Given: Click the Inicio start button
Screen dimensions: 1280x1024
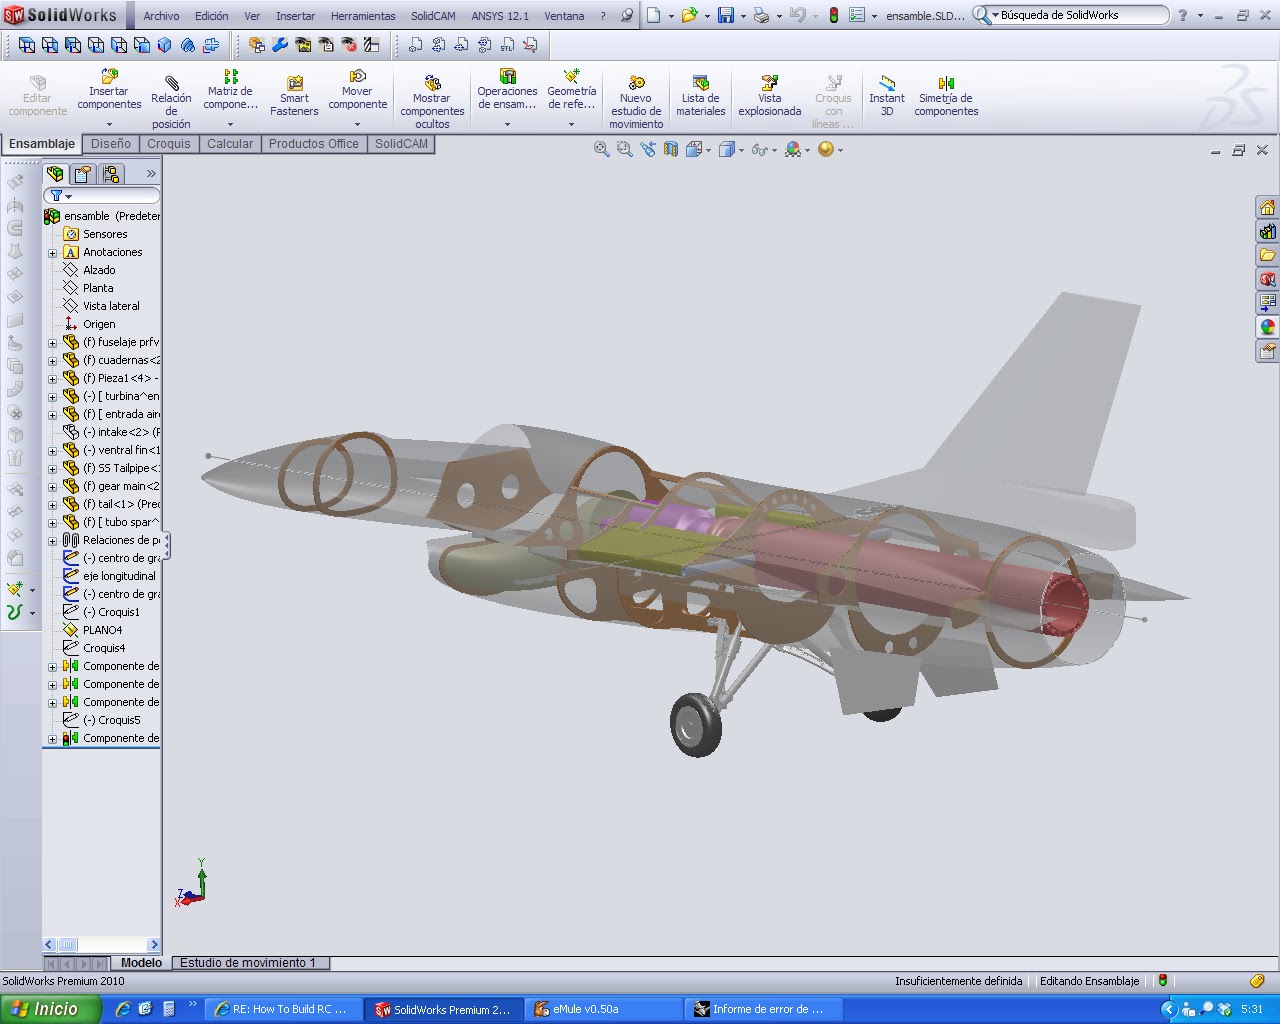Looking at the screenshot, I should point(50,1009).
